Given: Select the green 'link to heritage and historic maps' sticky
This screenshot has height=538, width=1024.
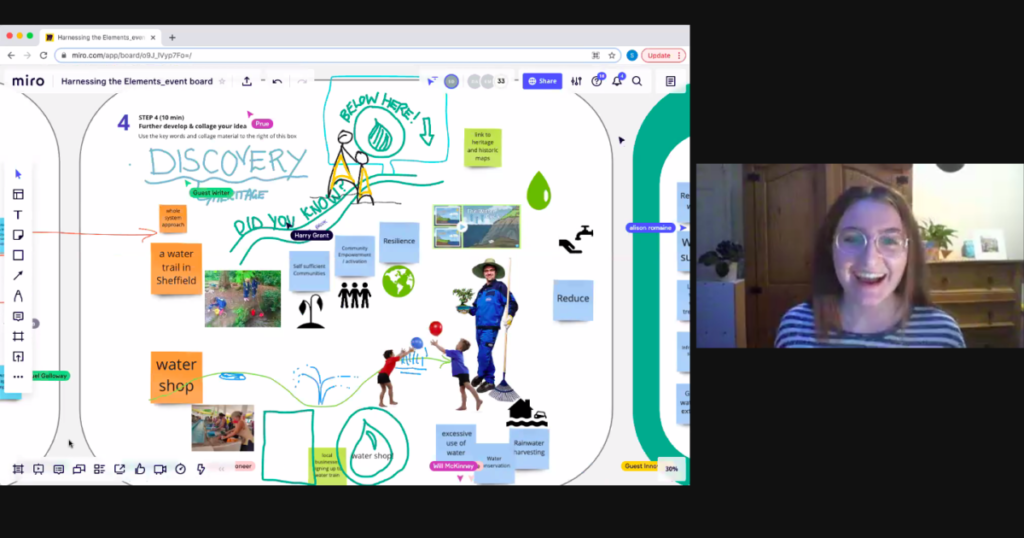Looking at the screenshot, I should pyautogui.click(x=483, y=146).
